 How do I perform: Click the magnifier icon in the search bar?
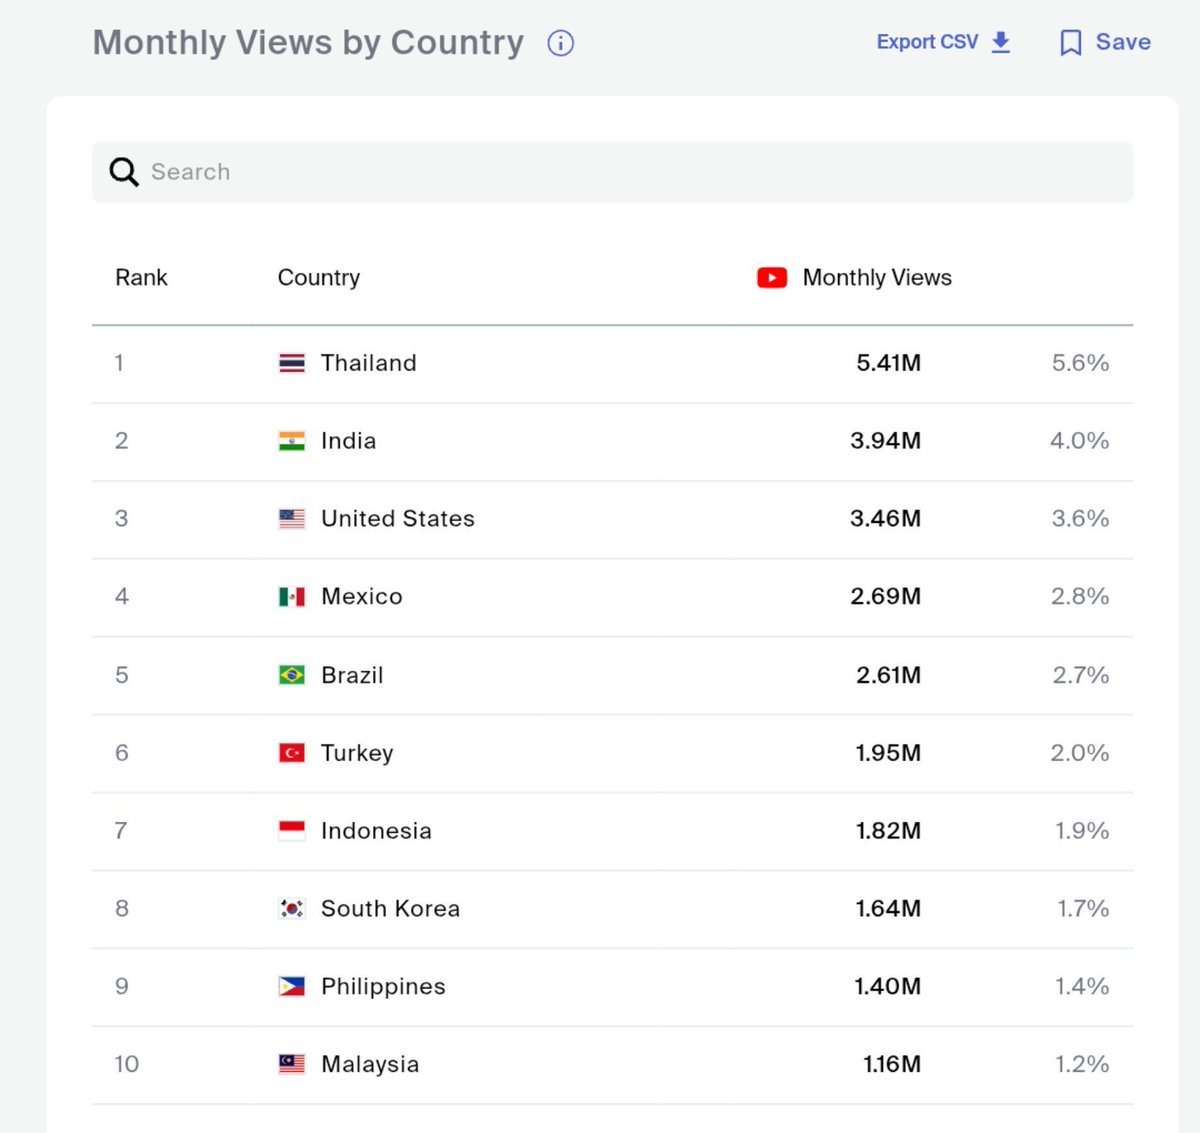(124, 172)
